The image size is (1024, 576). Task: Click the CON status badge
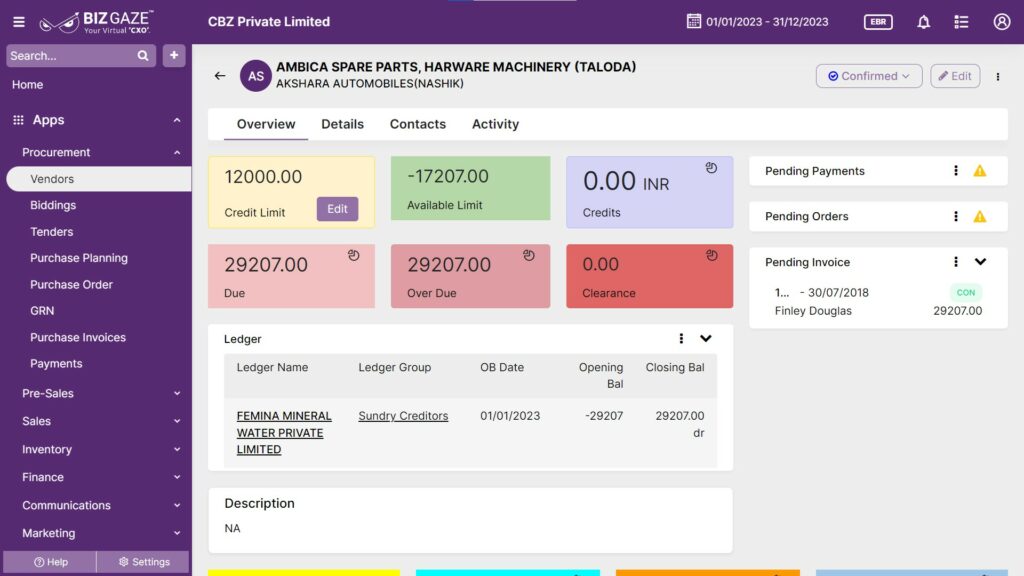pyautogui.click(x=966, y=293)
